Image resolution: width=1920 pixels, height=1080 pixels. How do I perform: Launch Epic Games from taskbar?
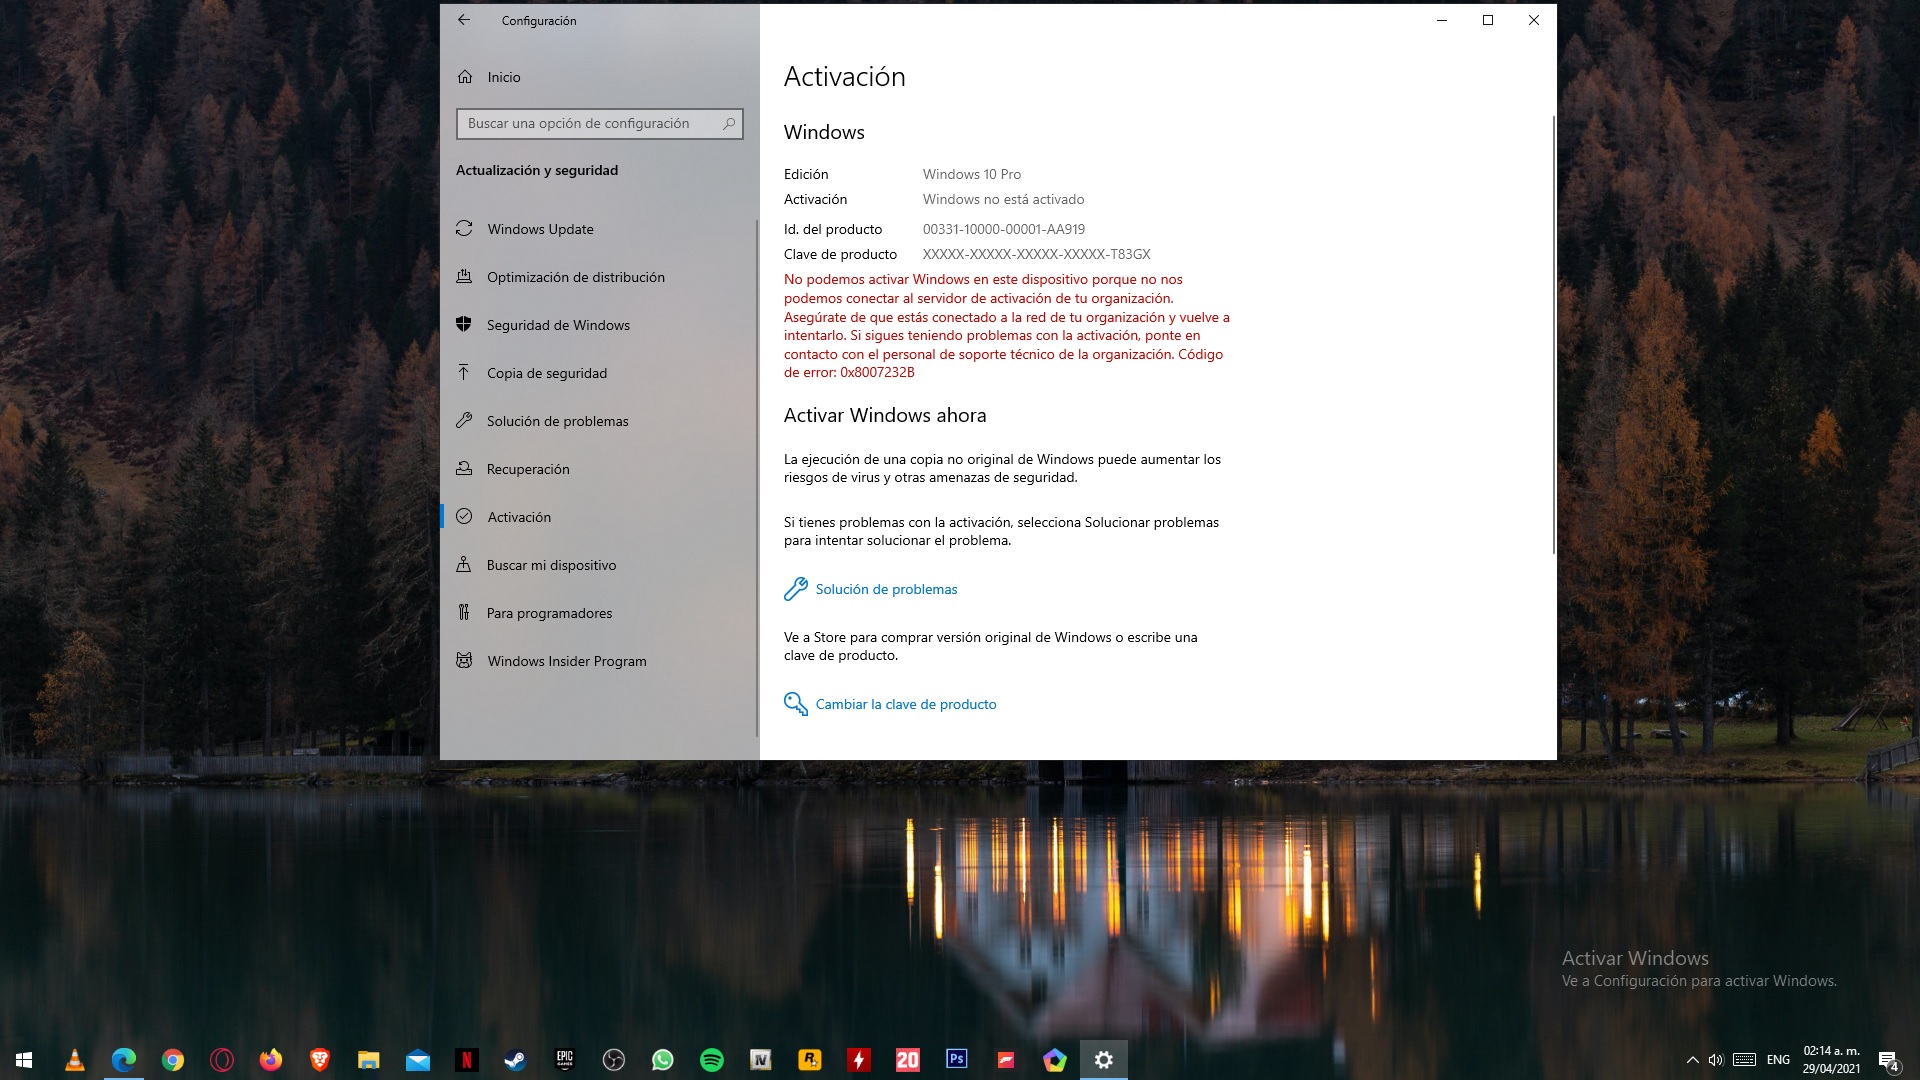(565, 1060)
